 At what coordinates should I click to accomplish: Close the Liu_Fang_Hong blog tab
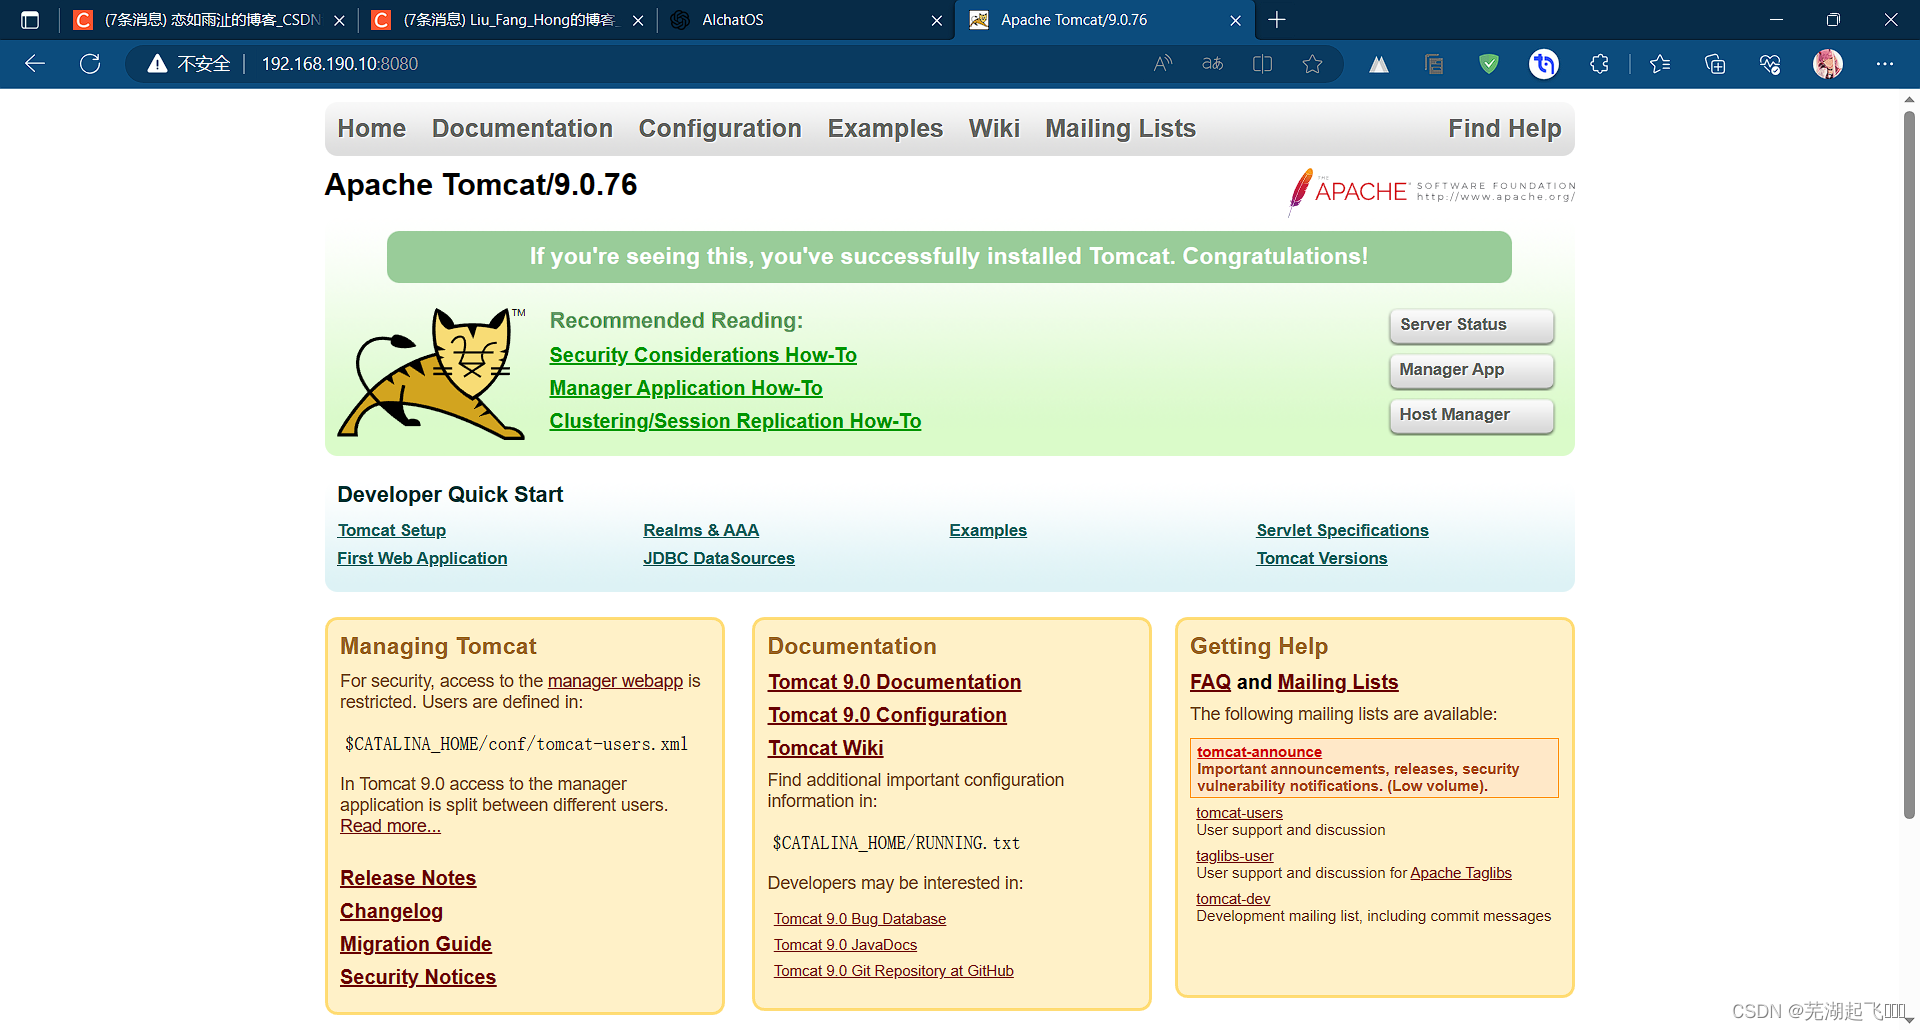(638, 20)
